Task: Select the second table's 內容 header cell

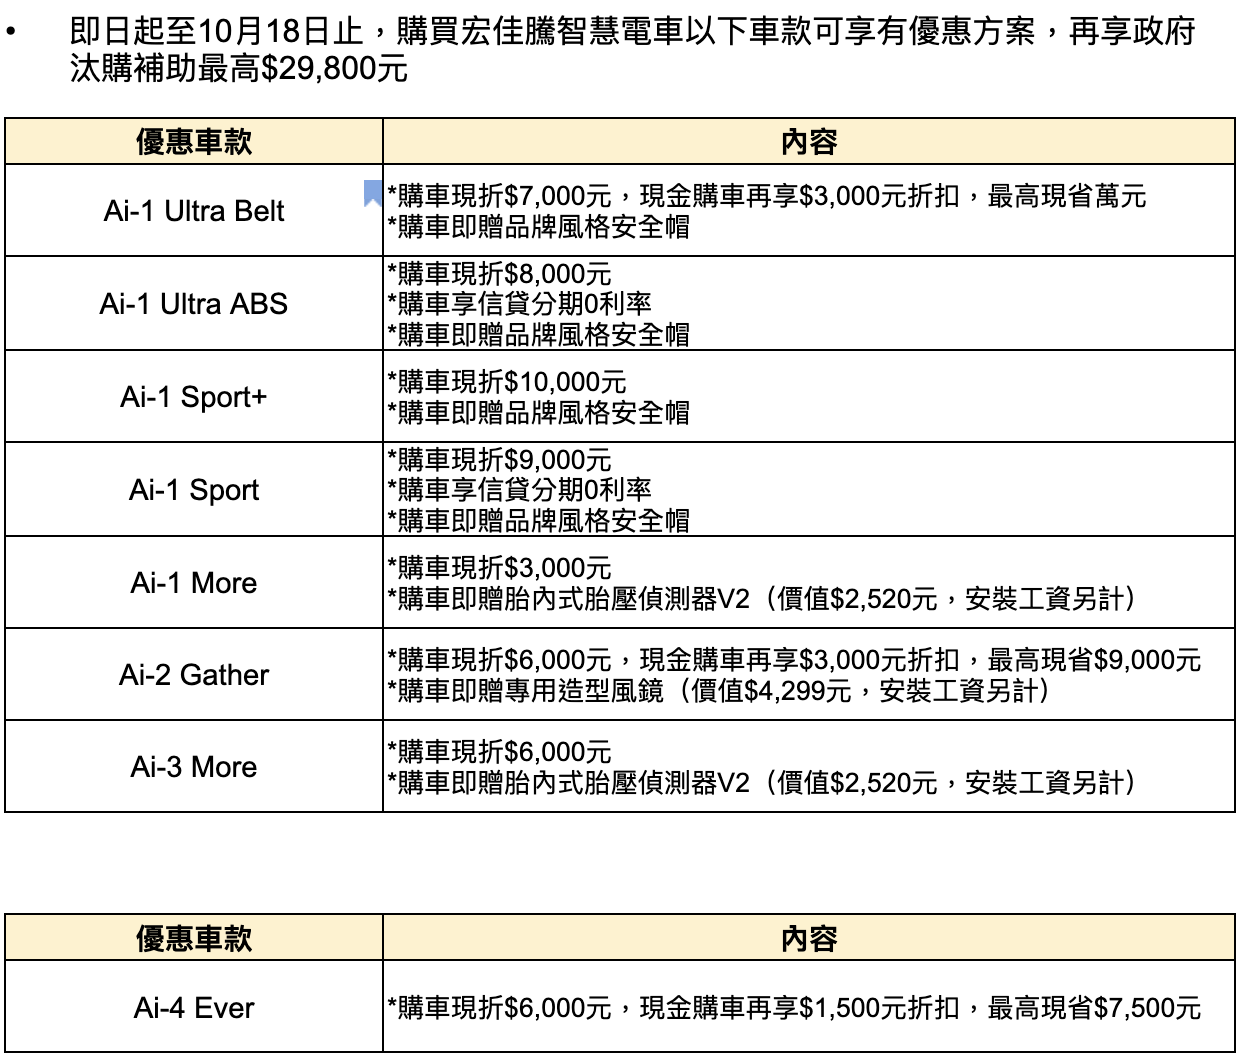Action: (x=808, y=939)
